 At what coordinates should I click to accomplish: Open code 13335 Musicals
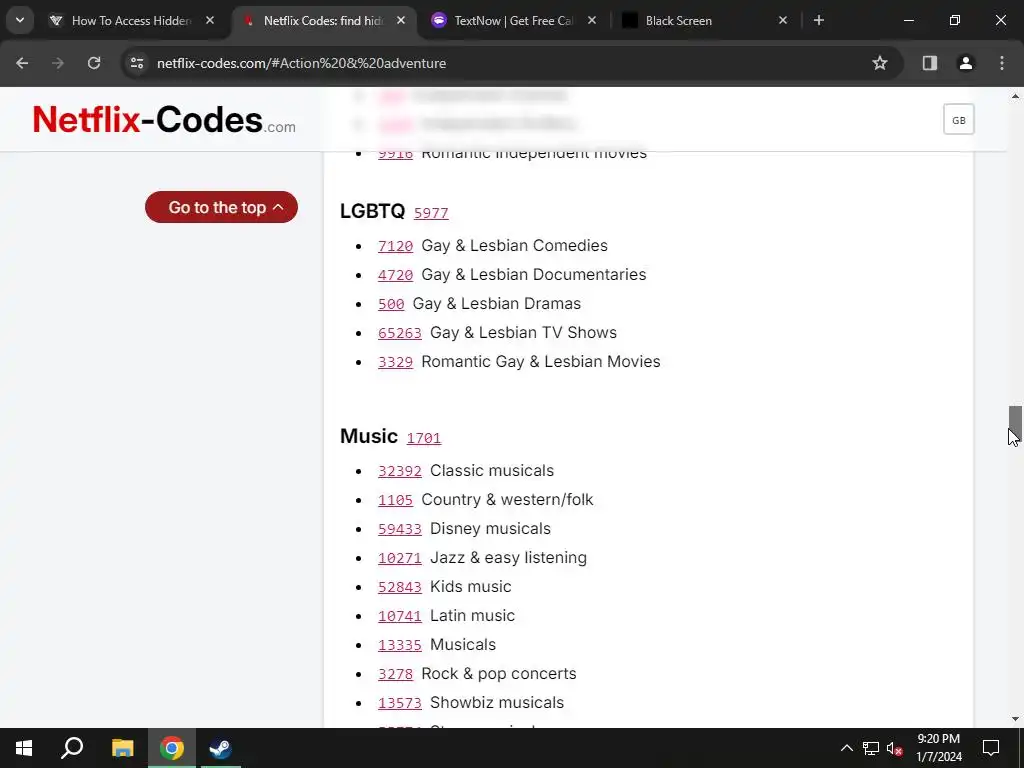tap(400, 645)
